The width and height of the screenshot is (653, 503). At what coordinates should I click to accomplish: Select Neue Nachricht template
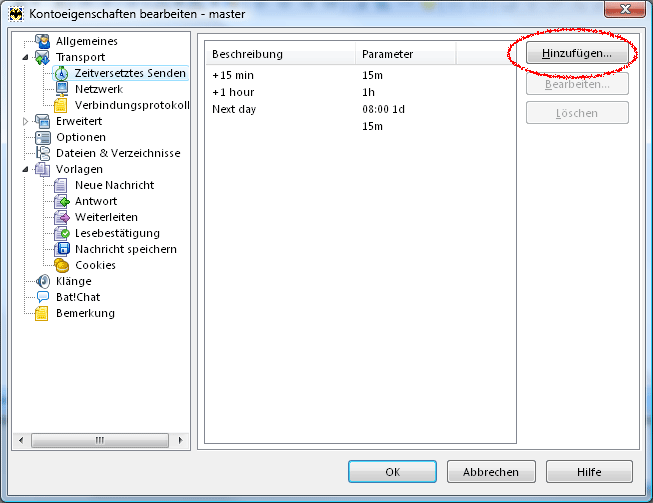click(115, 185)
